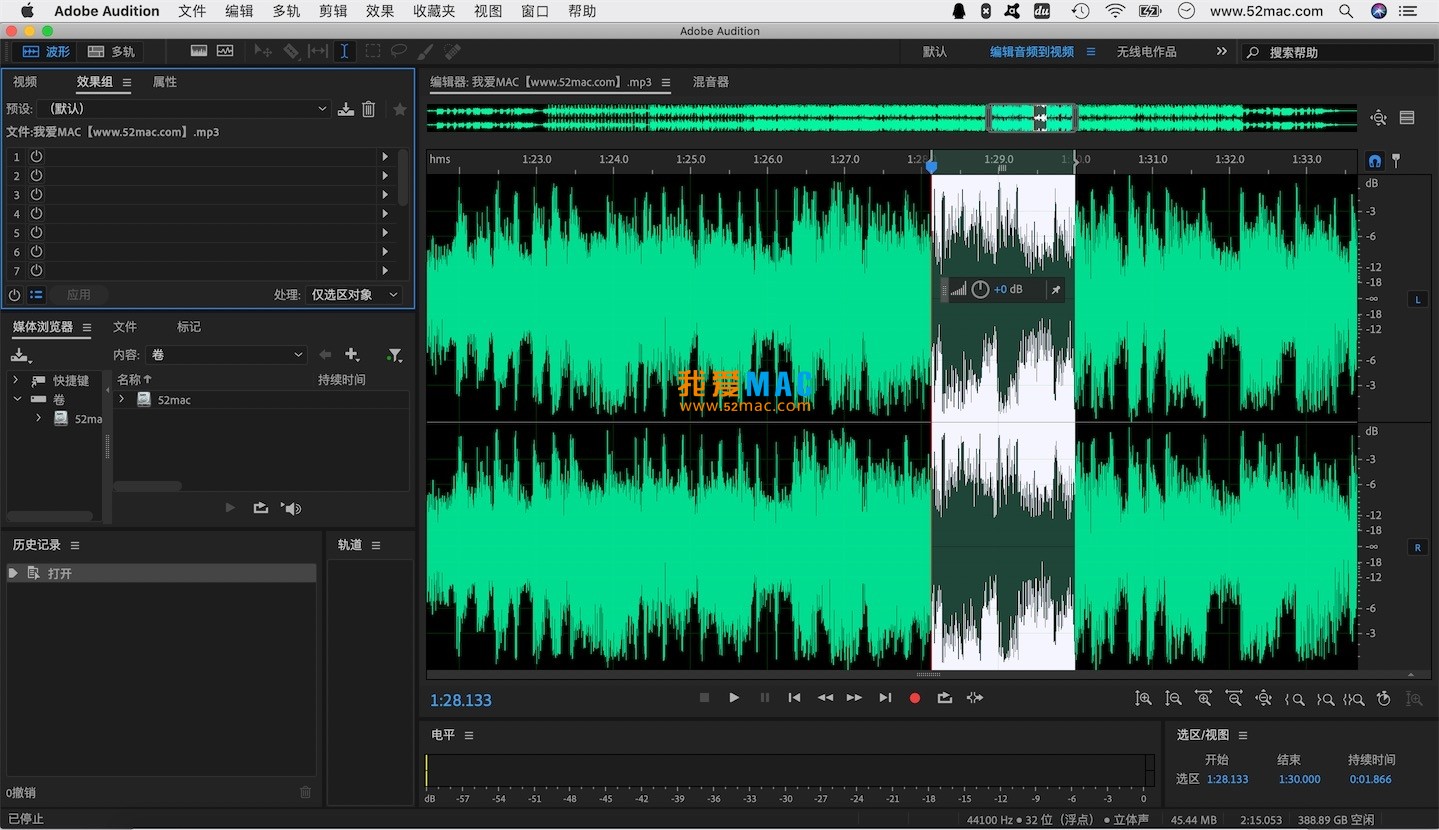Select the Paintbrush Selection tool
Viewport: 1439px width, 830px height.
(x=425, y=51)
